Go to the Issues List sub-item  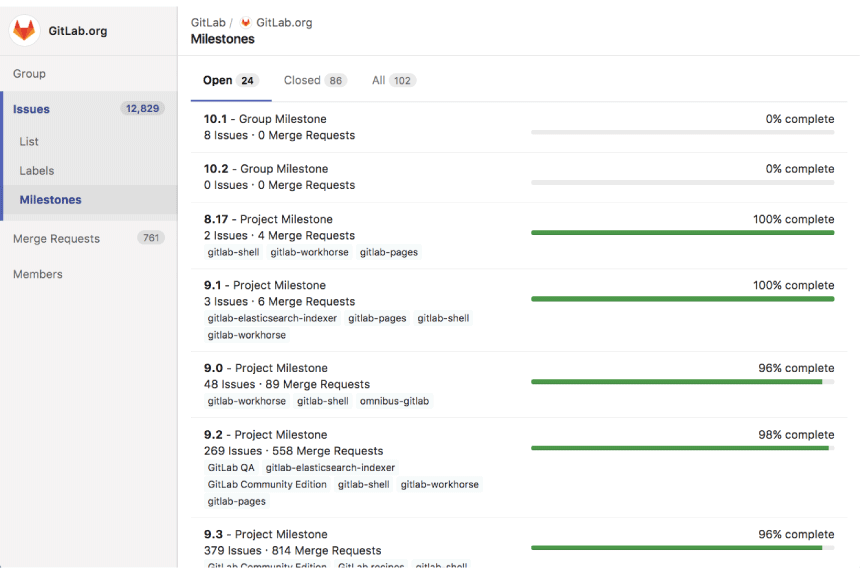29,141
